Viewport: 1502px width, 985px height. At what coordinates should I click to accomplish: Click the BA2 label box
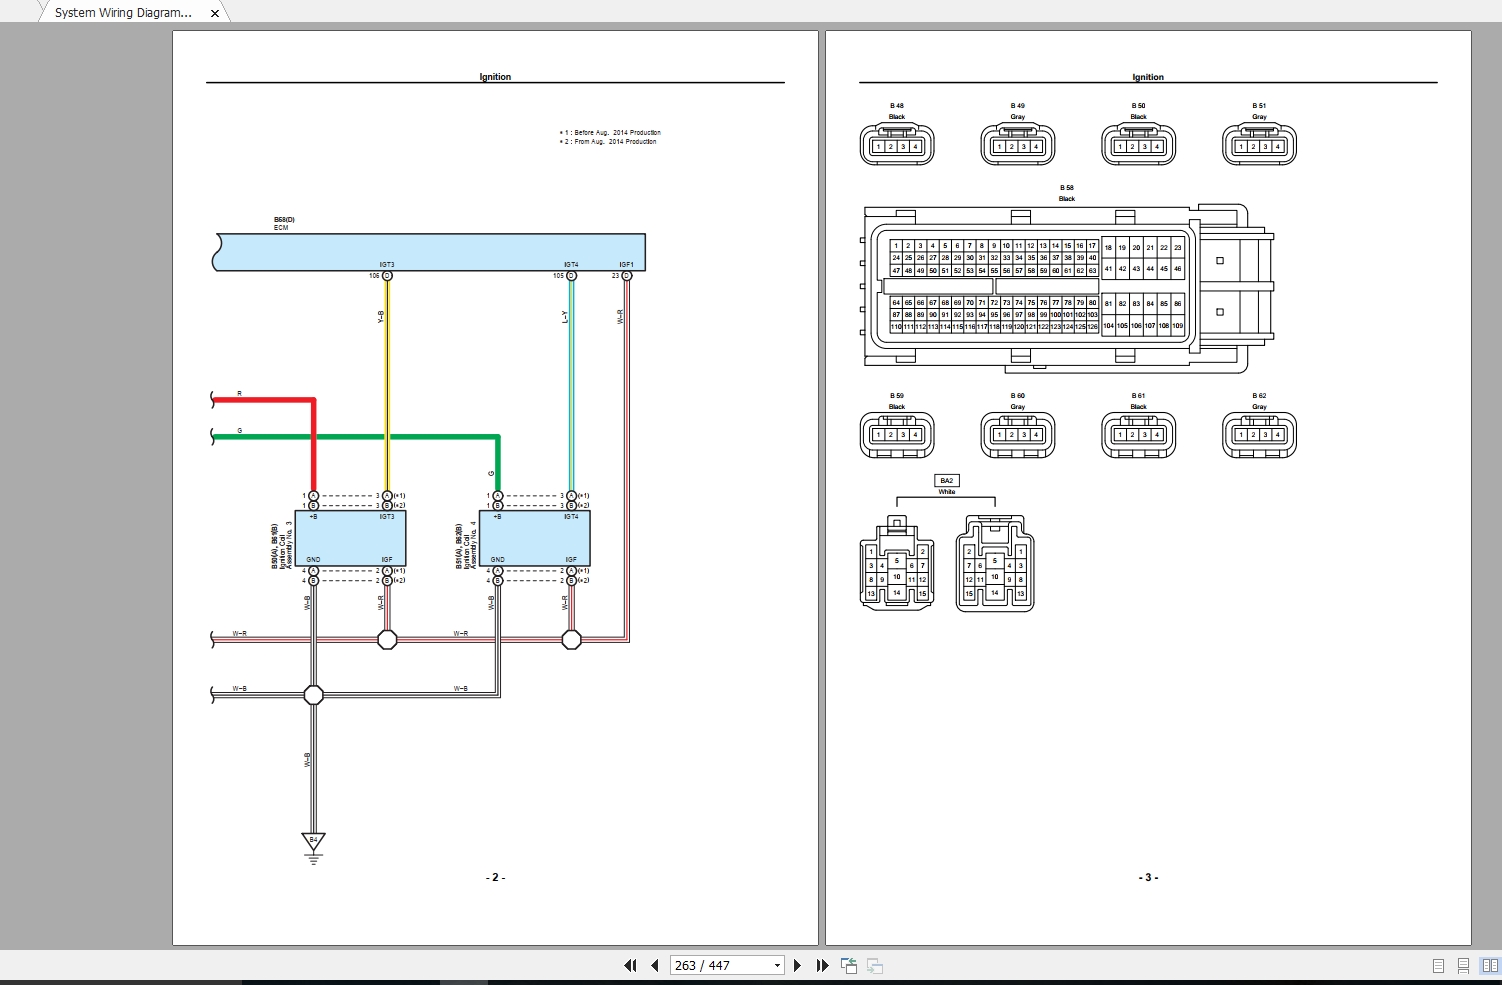(x=946, y=481)
